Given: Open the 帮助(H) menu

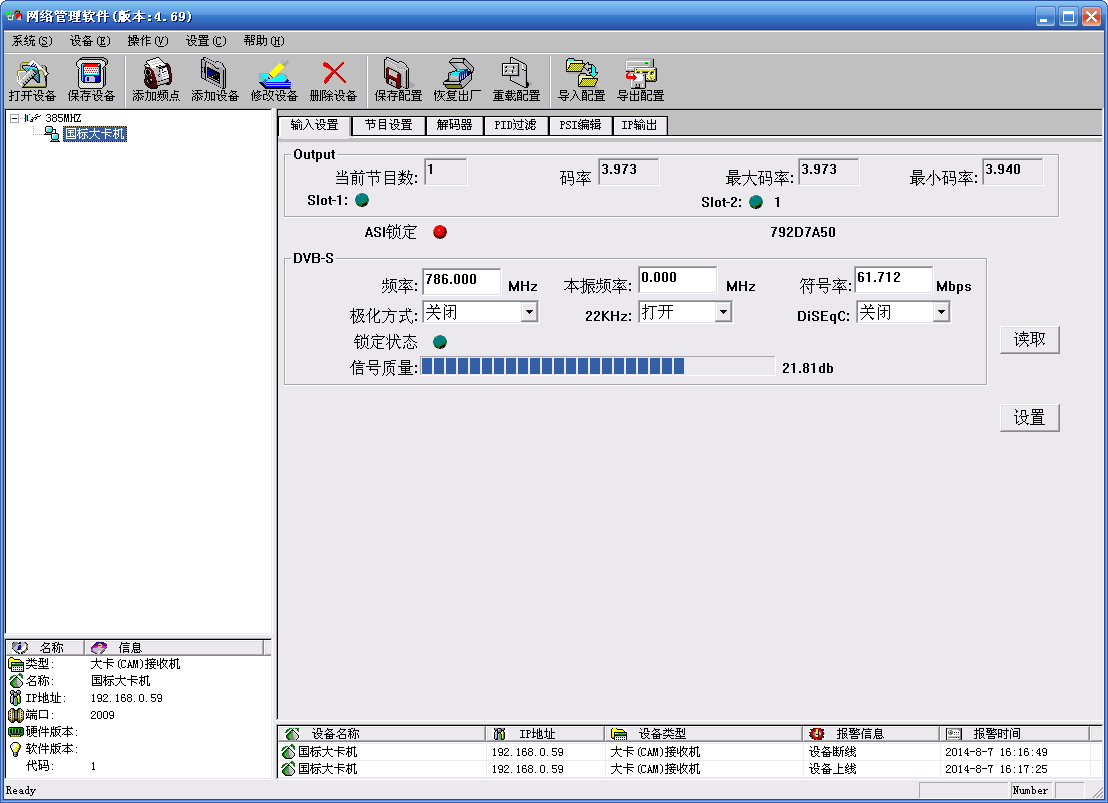Looking at the screenshot, I should [x=264, y=41].
